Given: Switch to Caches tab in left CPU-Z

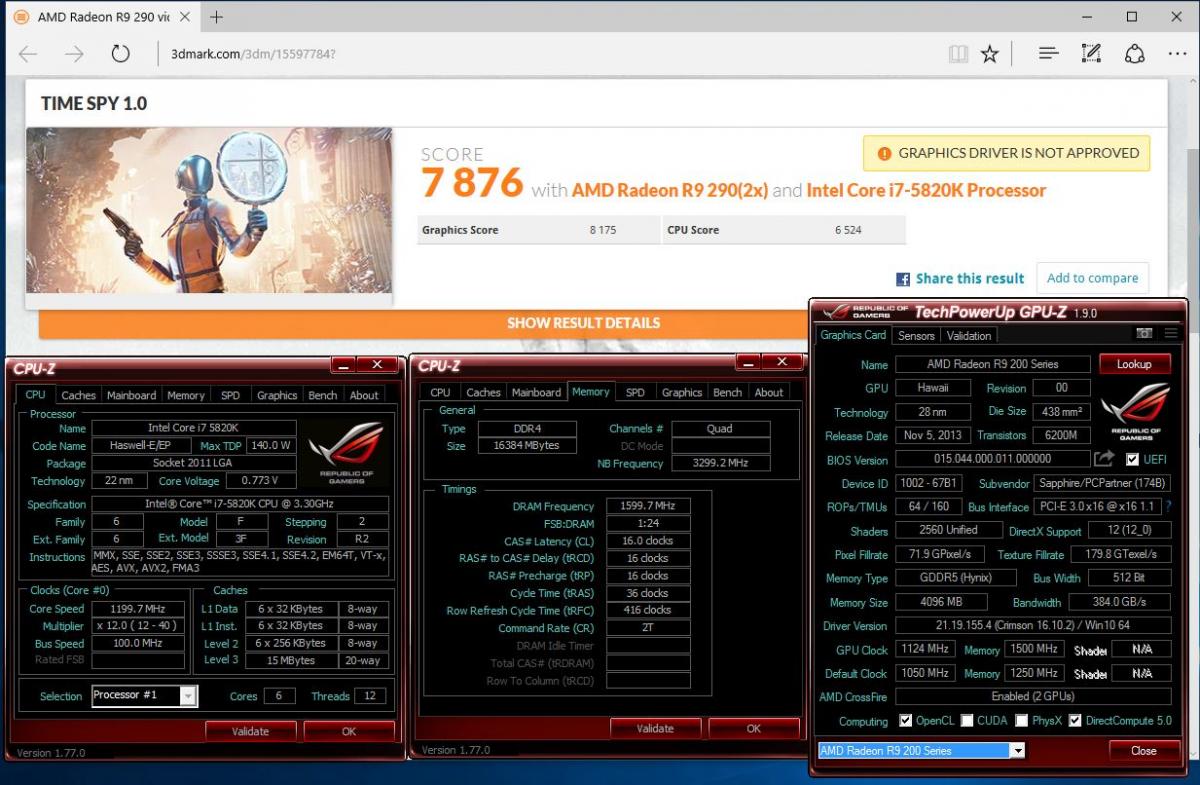Looking at the screenshot, I should point(79,395).
